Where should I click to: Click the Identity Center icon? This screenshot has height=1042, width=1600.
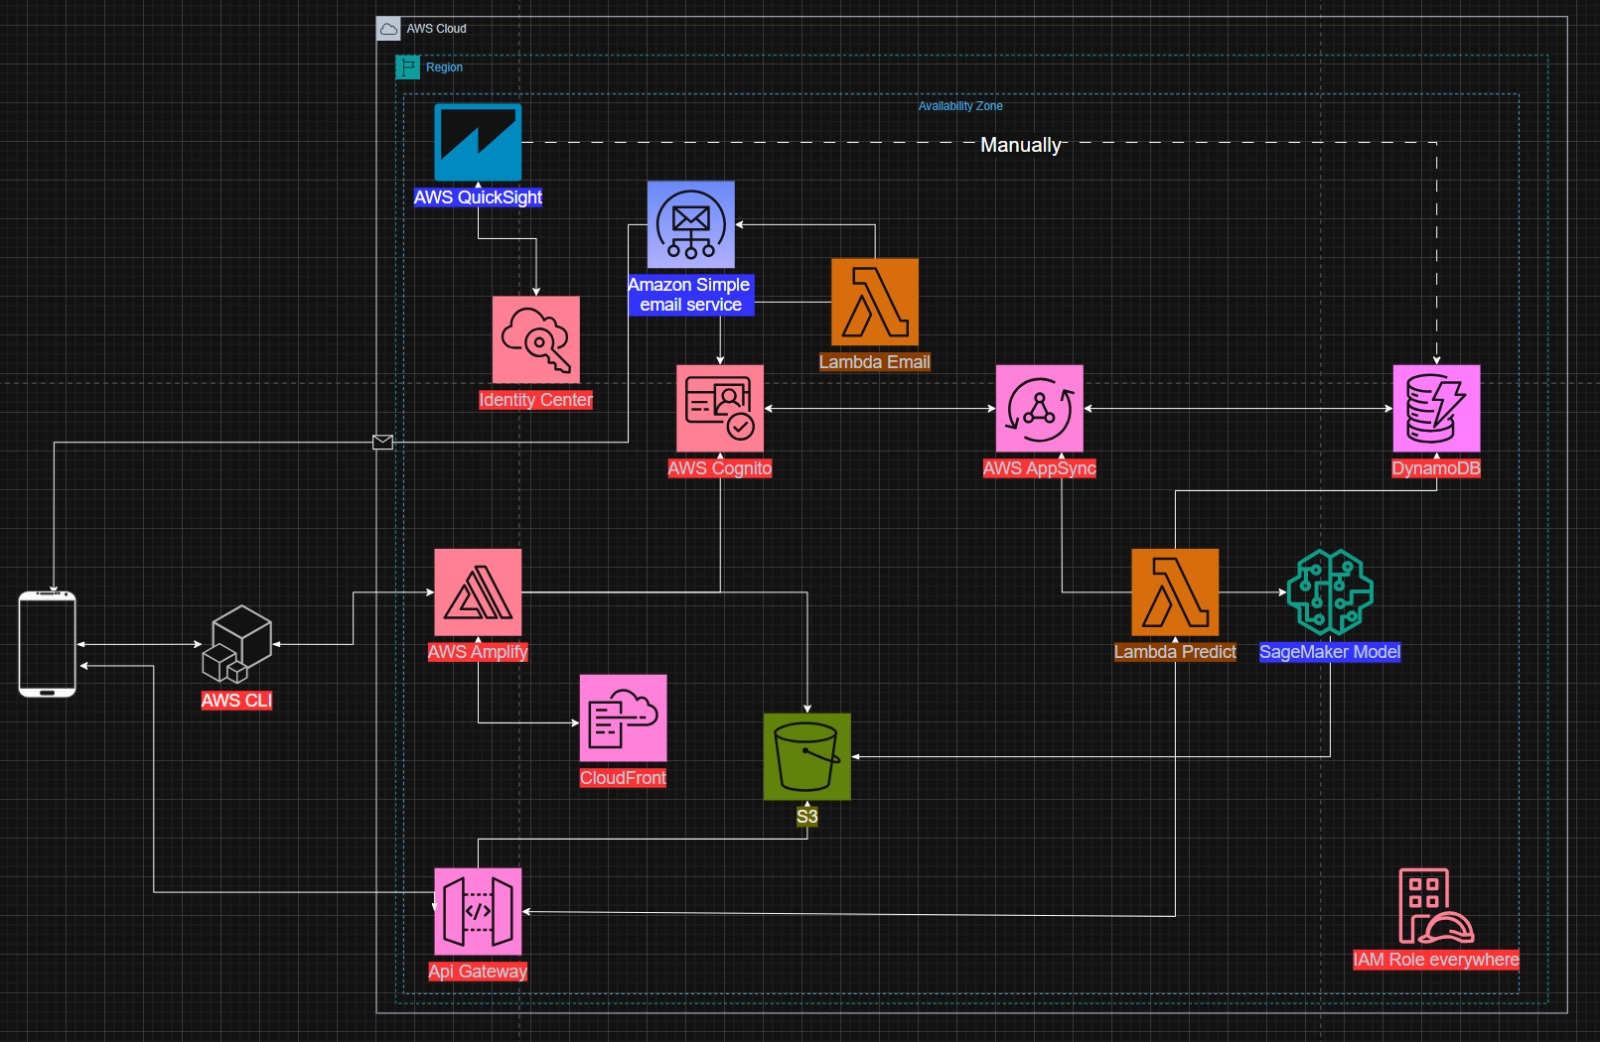[x=536, y=340]
